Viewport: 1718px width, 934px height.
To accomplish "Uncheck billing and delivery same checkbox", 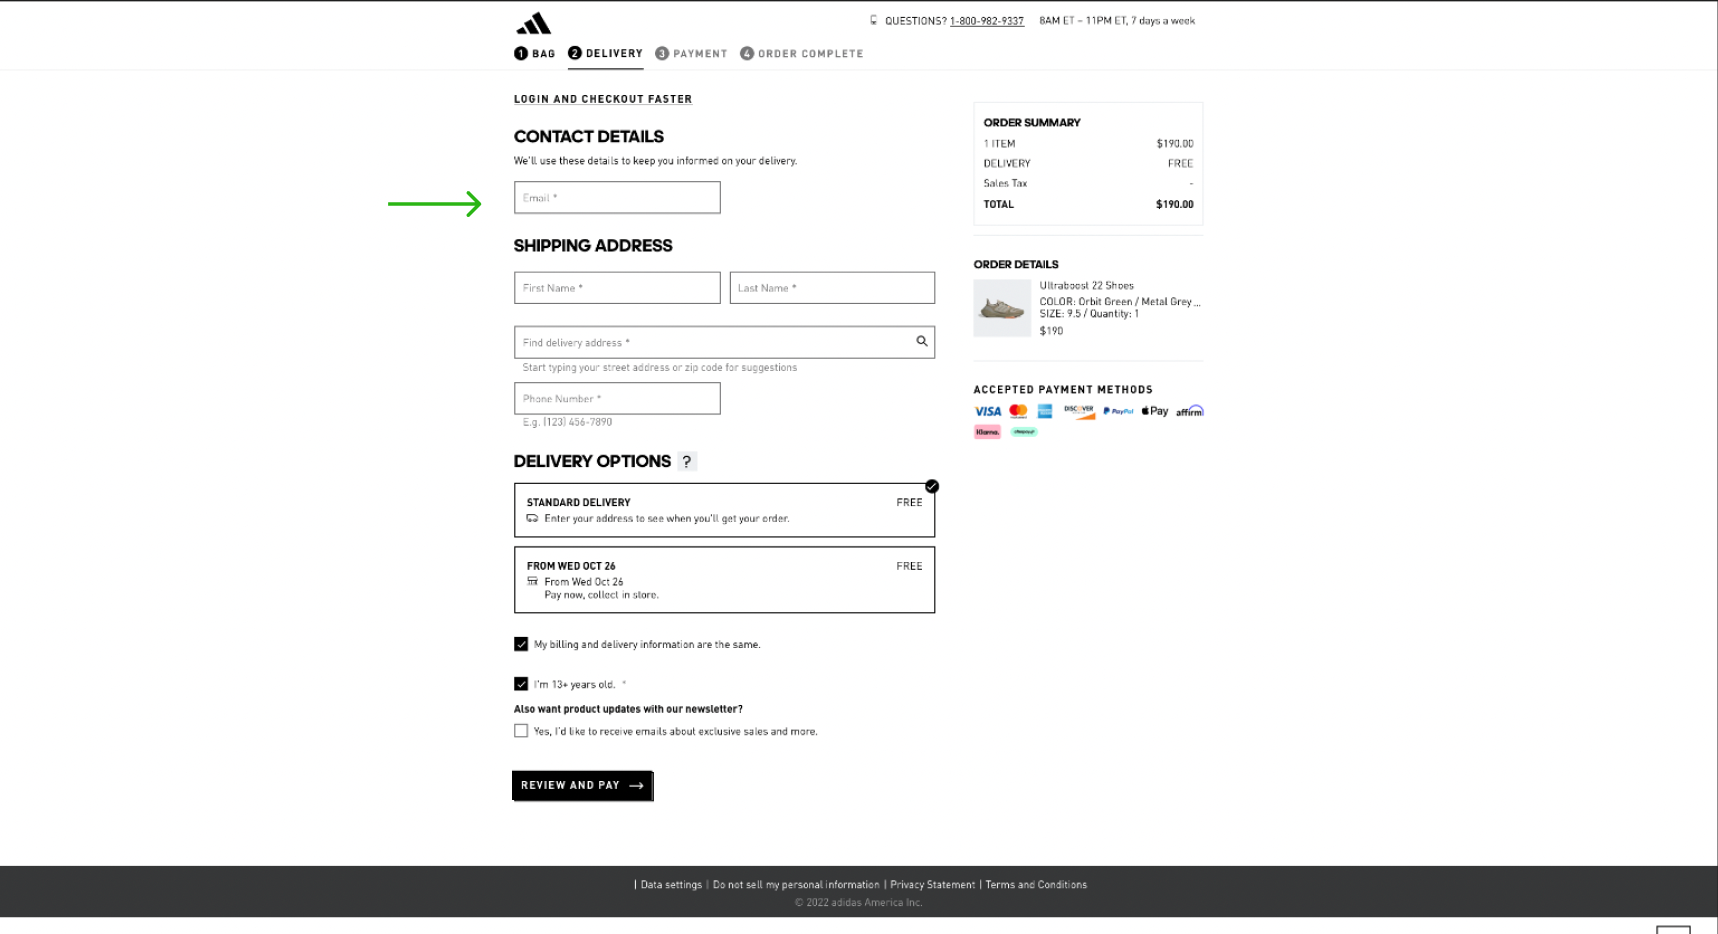I will pyautogui.click(x=521, y=644).
